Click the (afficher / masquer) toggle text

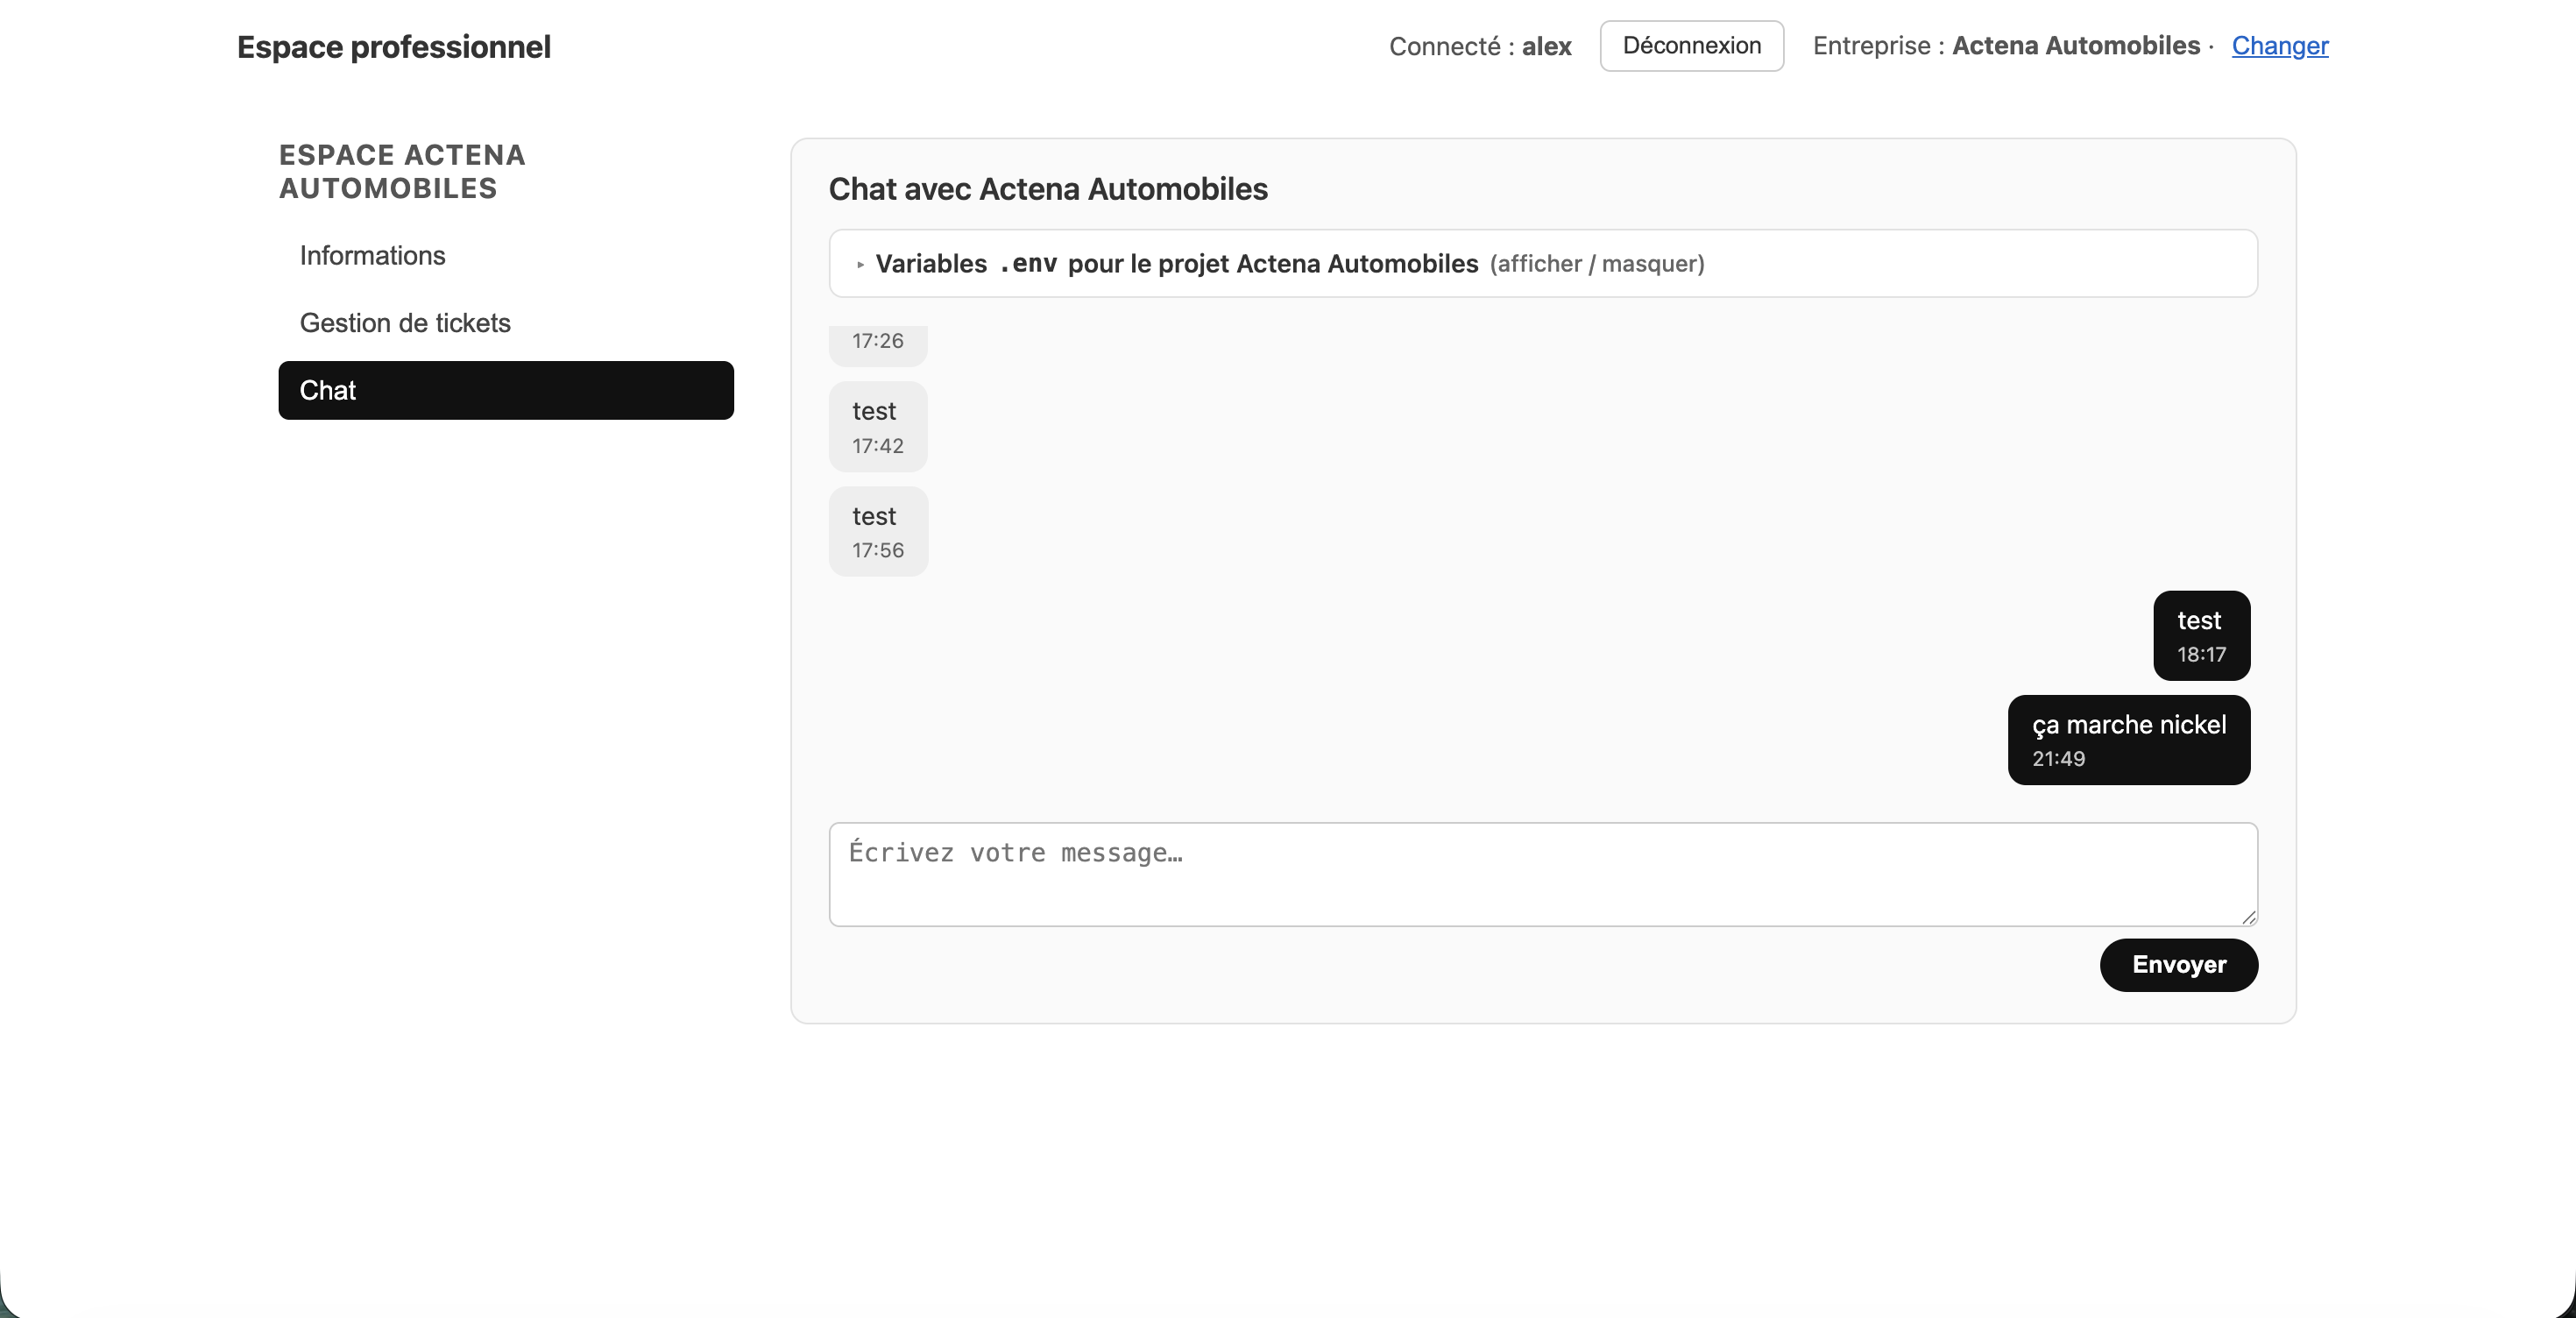[x=1596, y=264]
